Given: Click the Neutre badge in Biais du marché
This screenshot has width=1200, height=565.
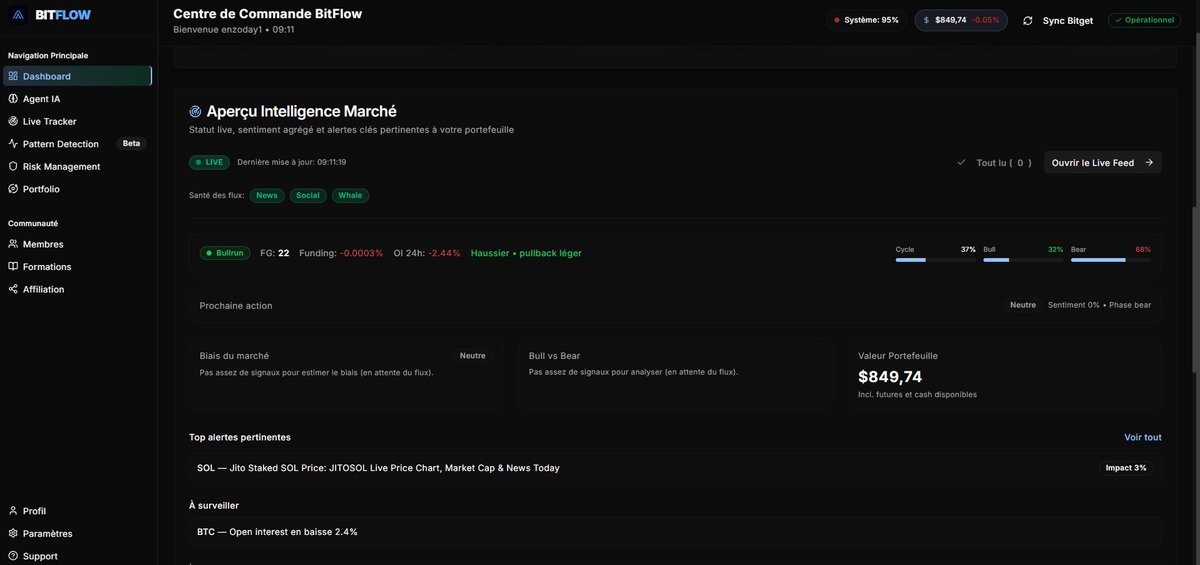Looking at the screenshot, I should (472, 355).
